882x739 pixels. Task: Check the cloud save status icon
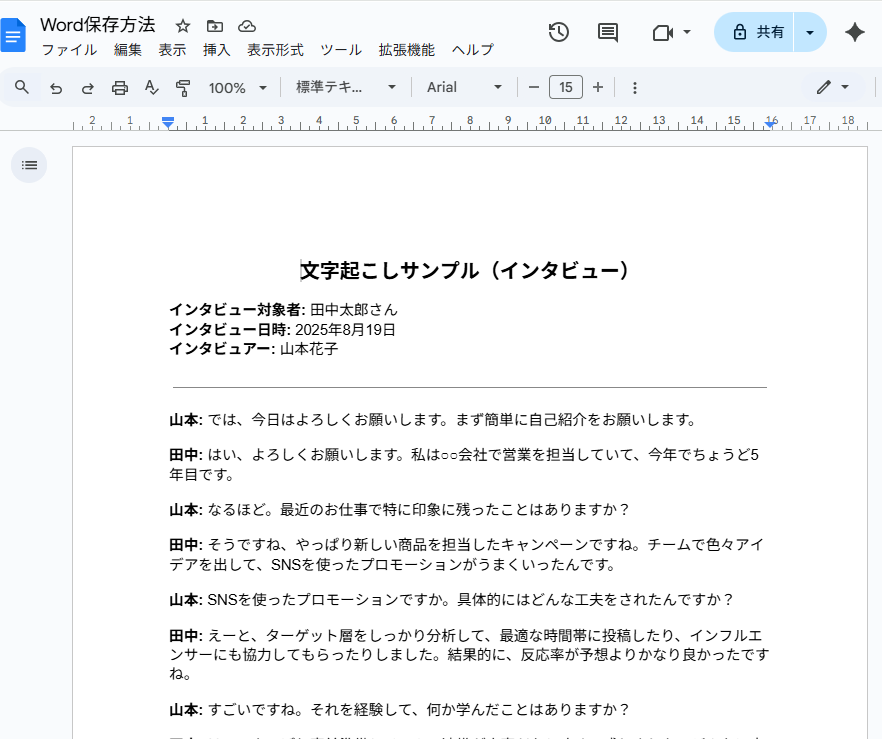click(x=247, y=26)
